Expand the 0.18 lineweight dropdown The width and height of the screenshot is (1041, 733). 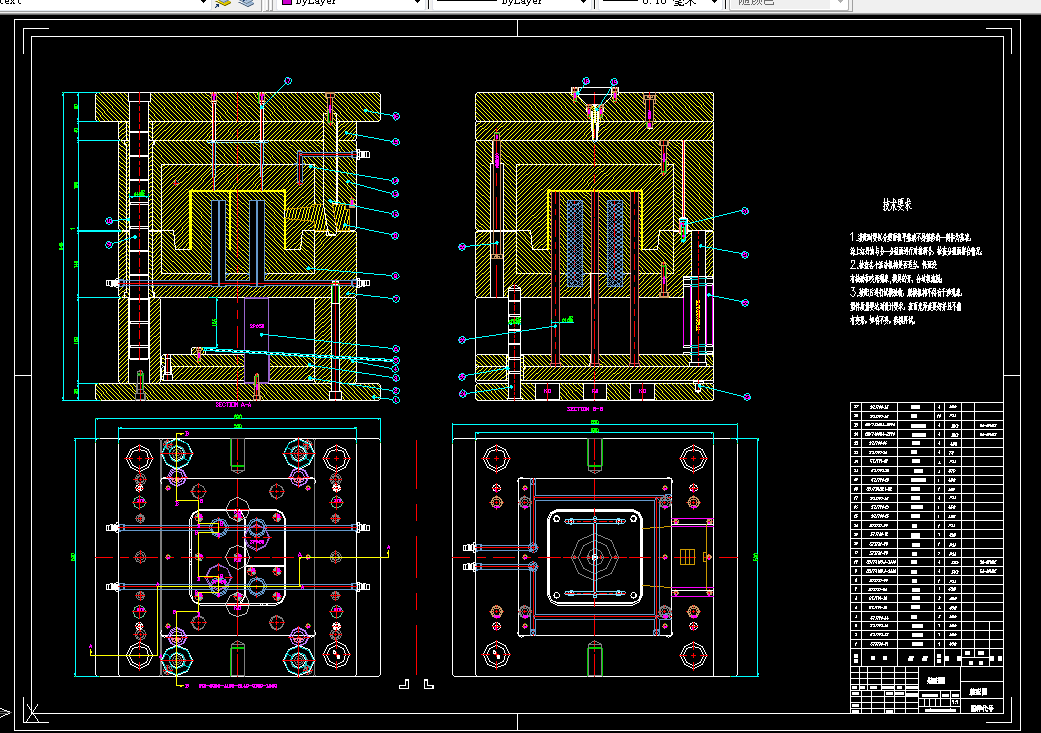pos(714,3)
